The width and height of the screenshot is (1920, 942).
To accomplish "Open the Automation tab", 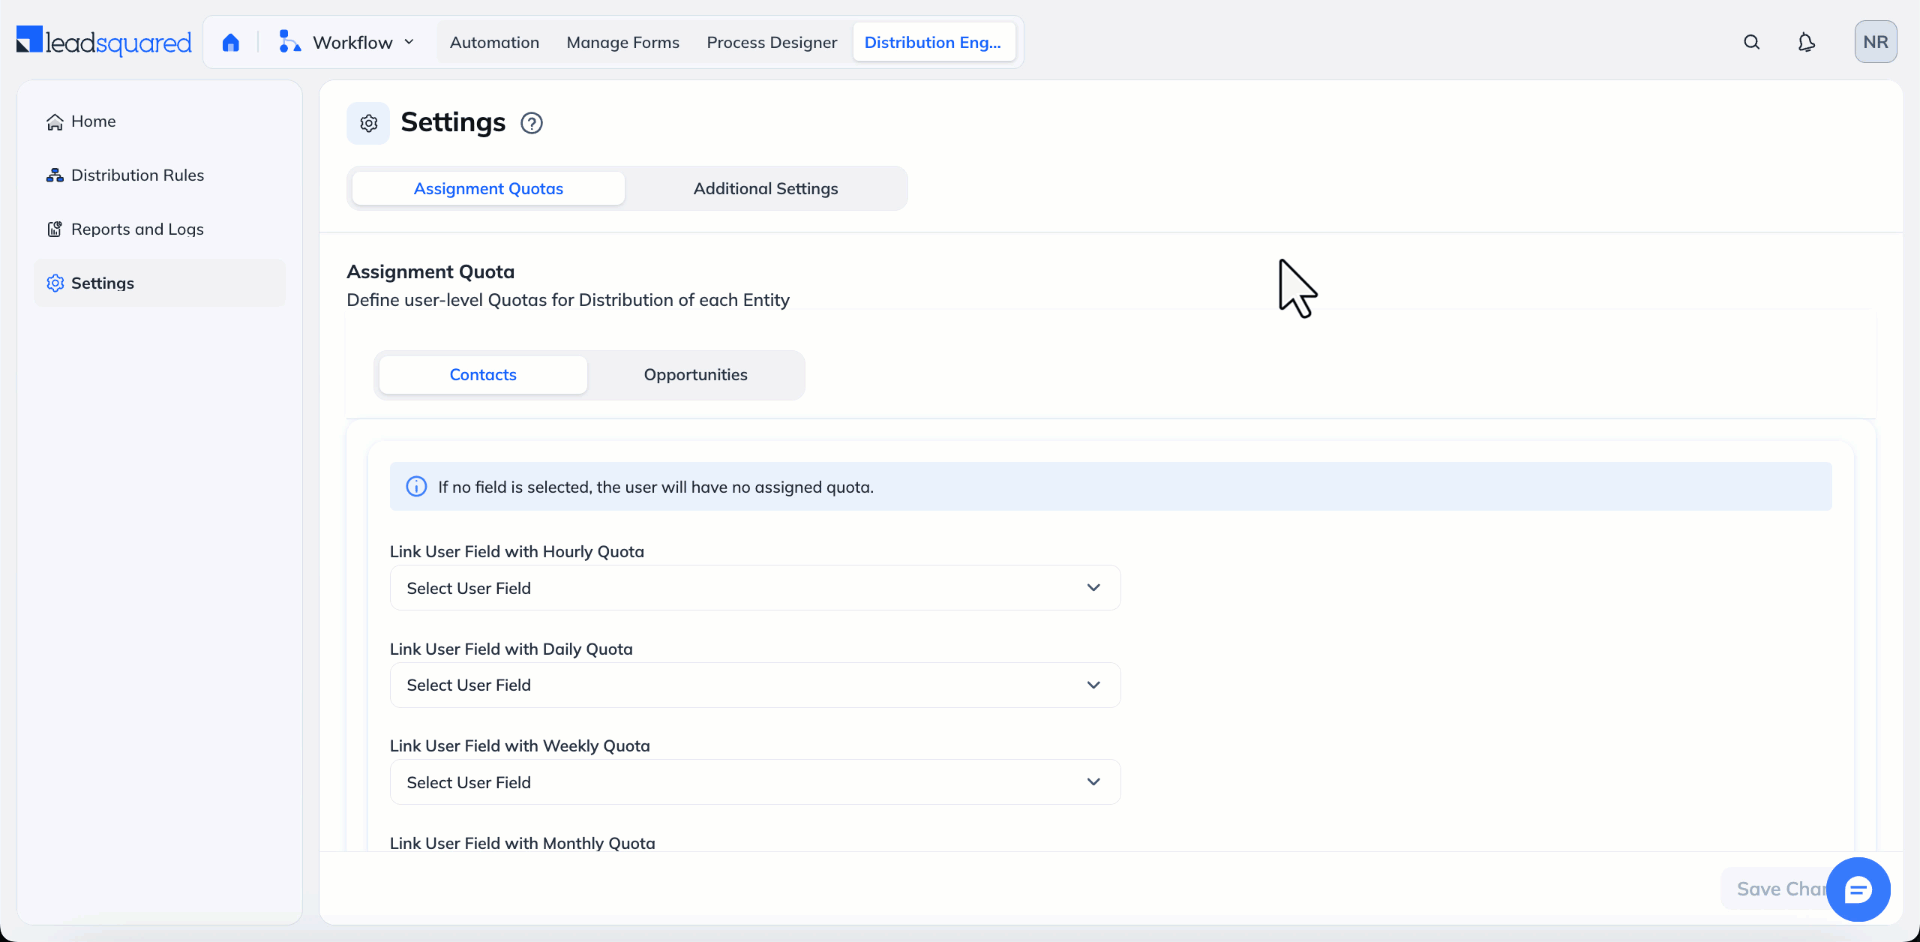I will point(494,42).
